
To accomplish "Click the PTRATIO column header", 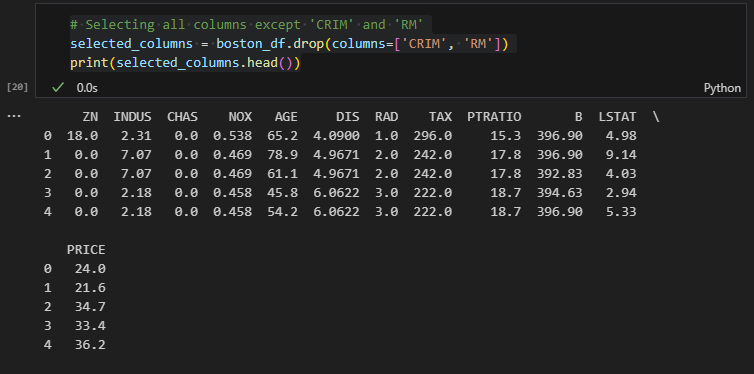I will [x=494, y=117].
